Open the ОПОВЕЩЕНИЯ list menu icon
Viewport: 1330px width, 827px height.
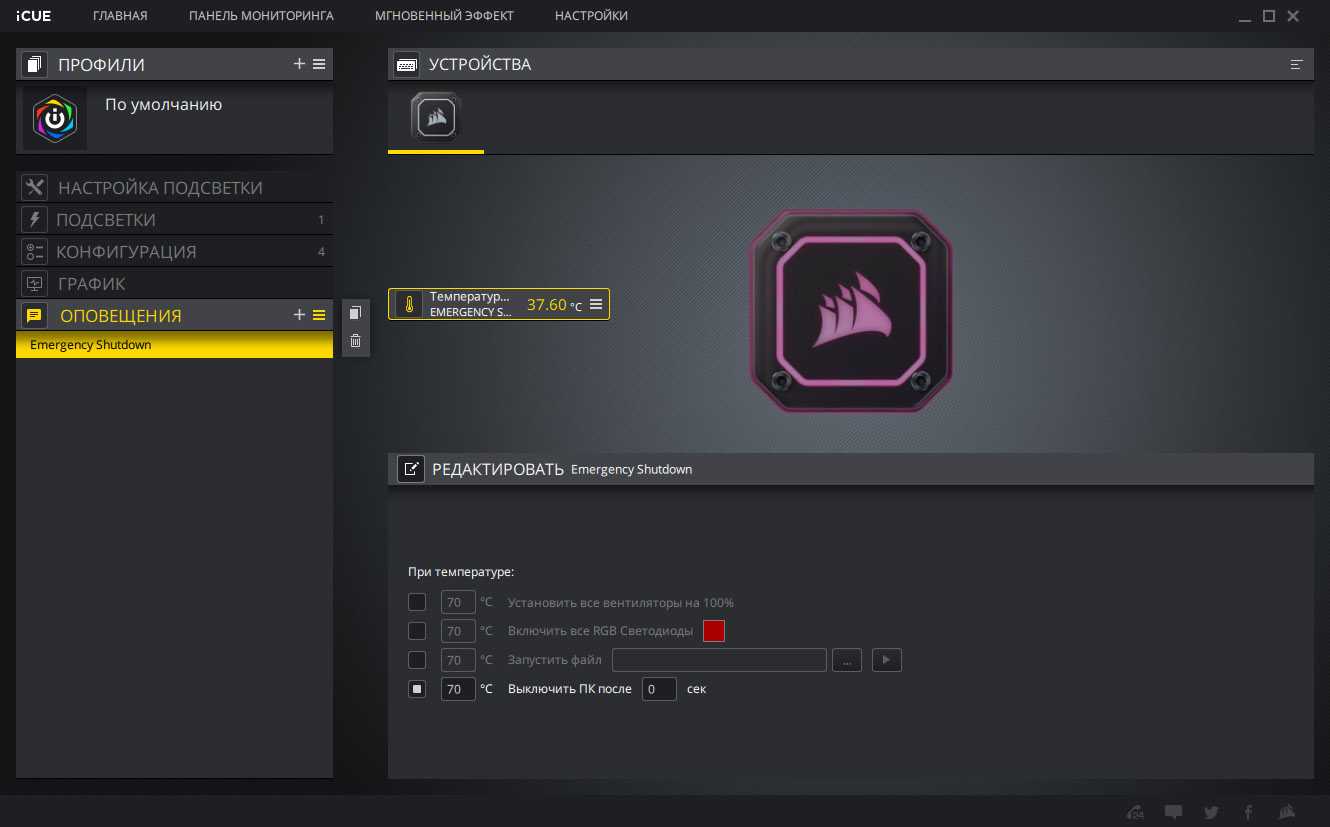tap(319, 315)
